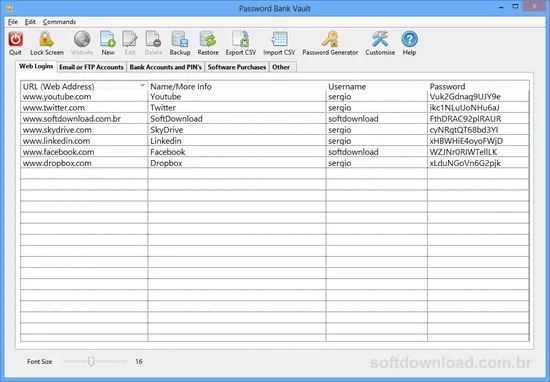Select the www.facebook.com URL cell

click(84, 152)
